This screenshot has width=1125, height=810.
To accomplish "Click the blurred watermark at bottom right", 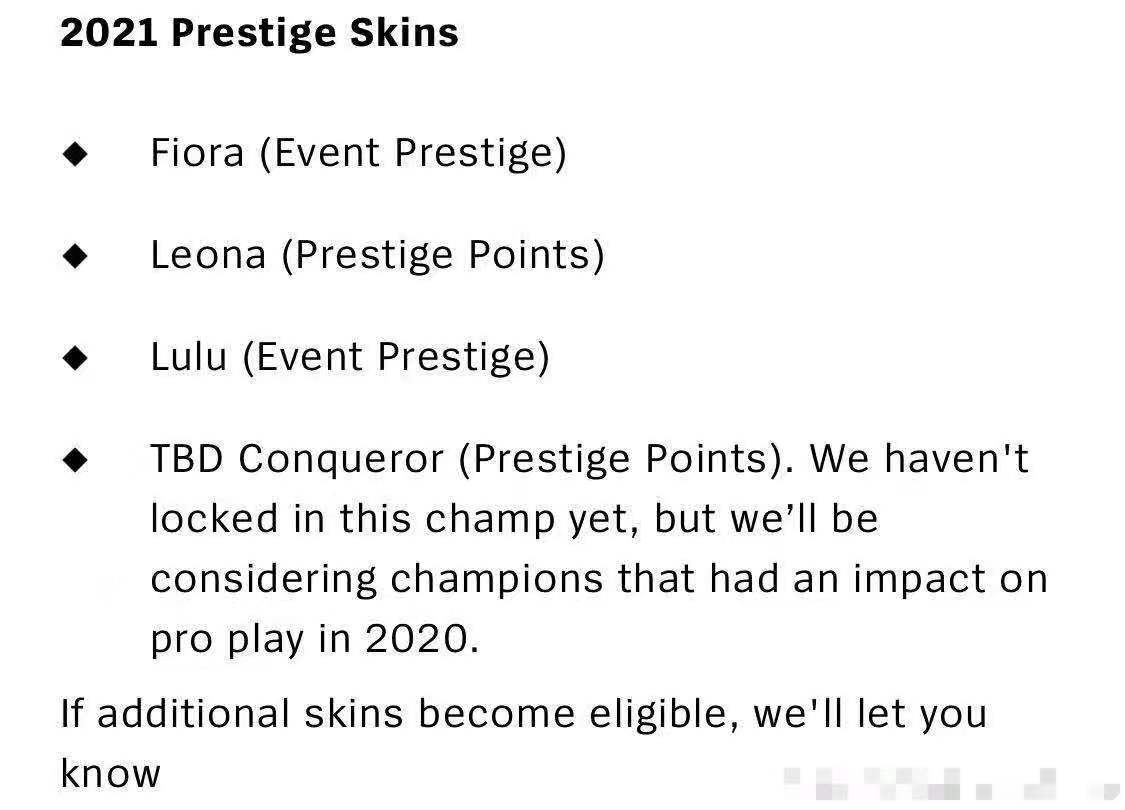I will tap(920, 781).
